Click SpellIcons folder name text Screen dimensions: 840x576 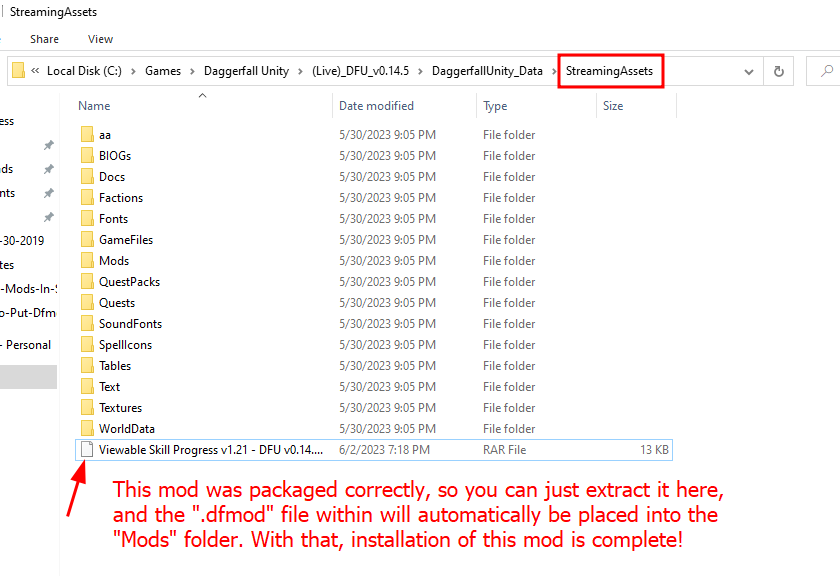[125, 345]
